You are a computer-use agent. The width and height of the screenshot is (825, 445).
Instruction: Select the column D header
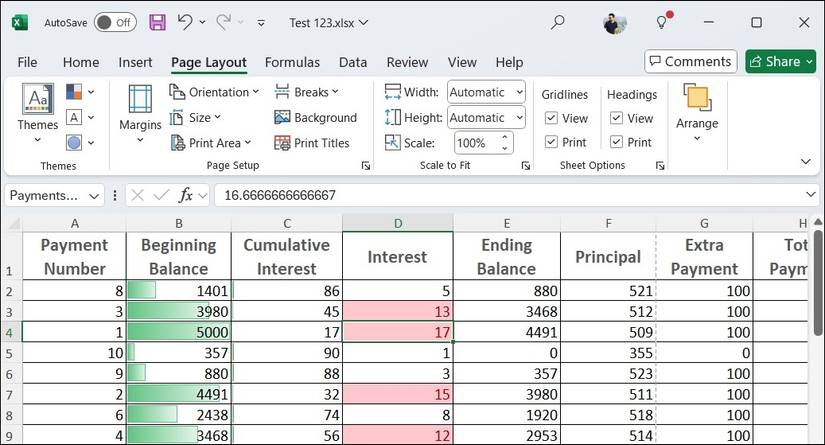[398, 224]
